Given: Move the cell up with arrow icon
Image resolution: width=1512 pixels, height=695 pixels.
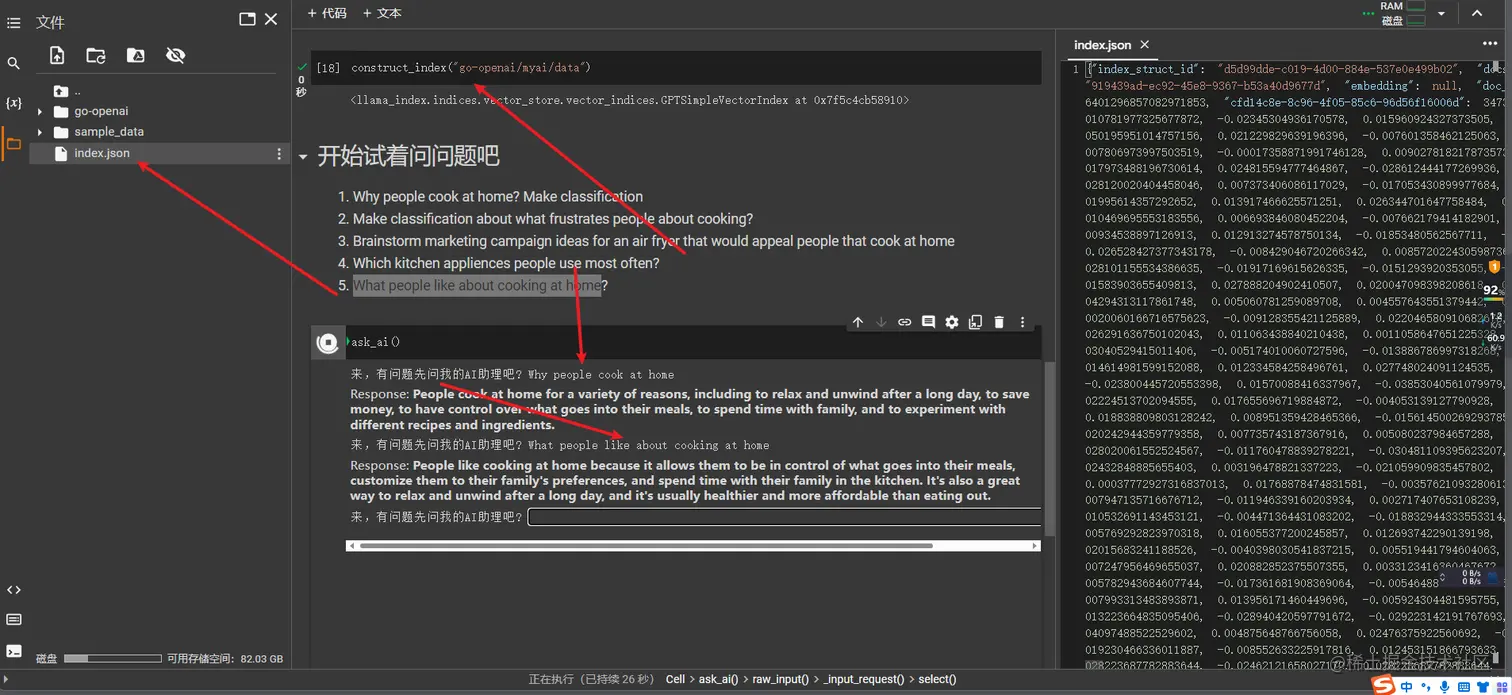Looking at the screenshot, I should 857,322.
